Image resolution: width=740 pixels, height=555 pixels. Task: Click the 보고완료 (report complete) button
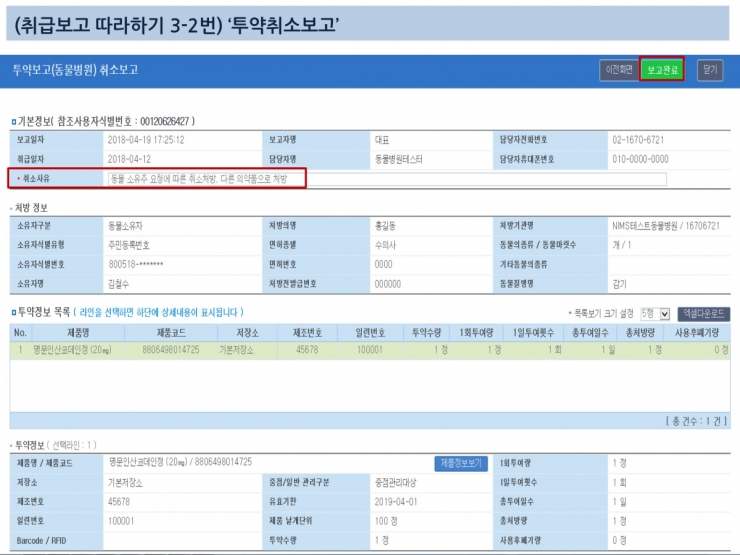point(662,70)
